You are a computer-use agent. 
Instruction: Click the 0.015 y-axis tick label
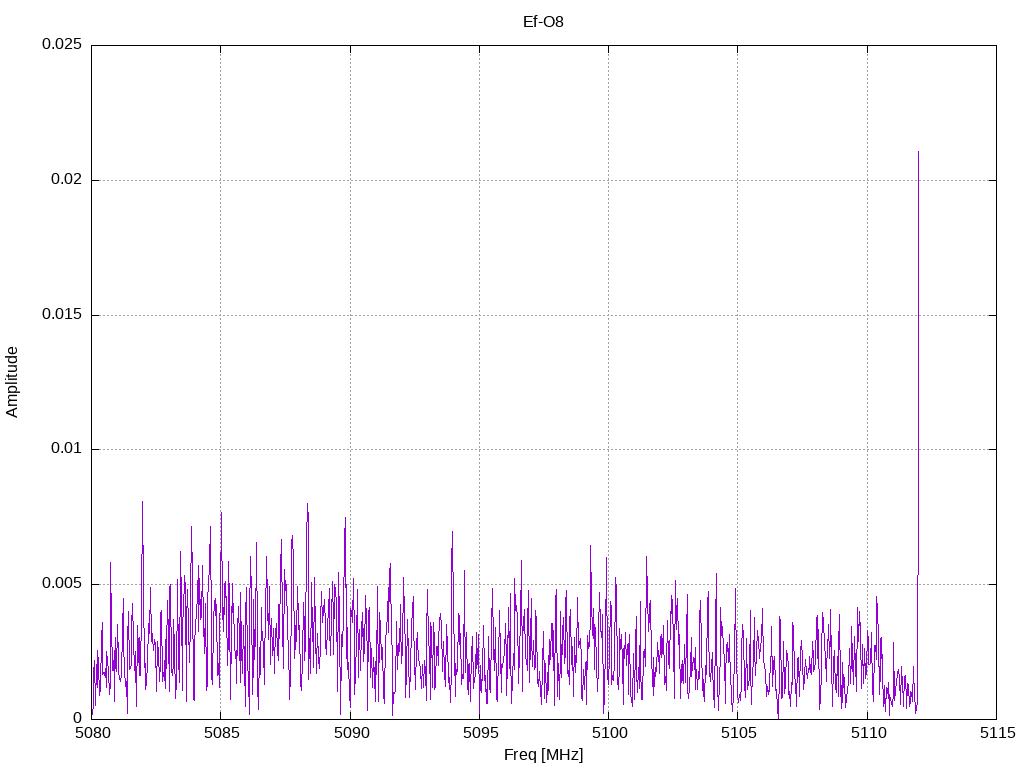pos(62,314)
